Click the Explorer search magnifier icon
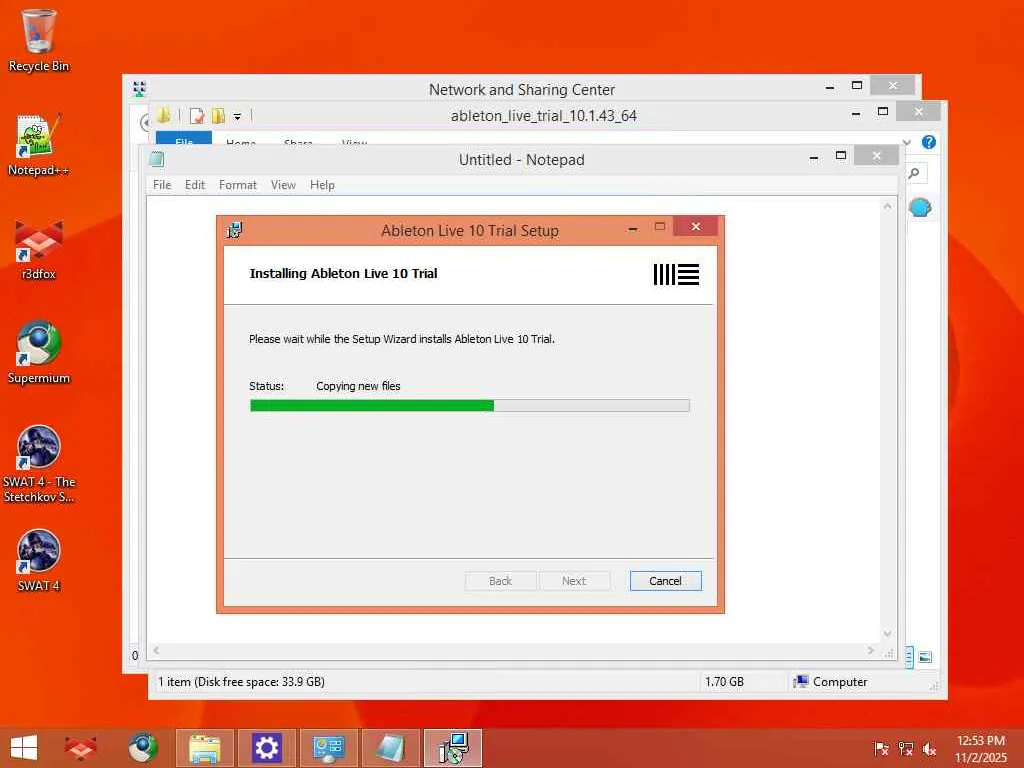This screenshot has height=768, width=1024. tap(914, 173)
